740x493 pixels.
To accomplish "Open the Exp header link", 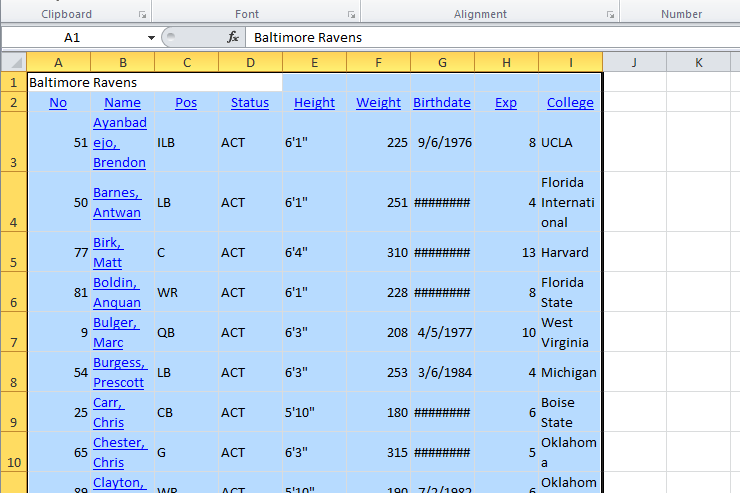I will [506, 103].
